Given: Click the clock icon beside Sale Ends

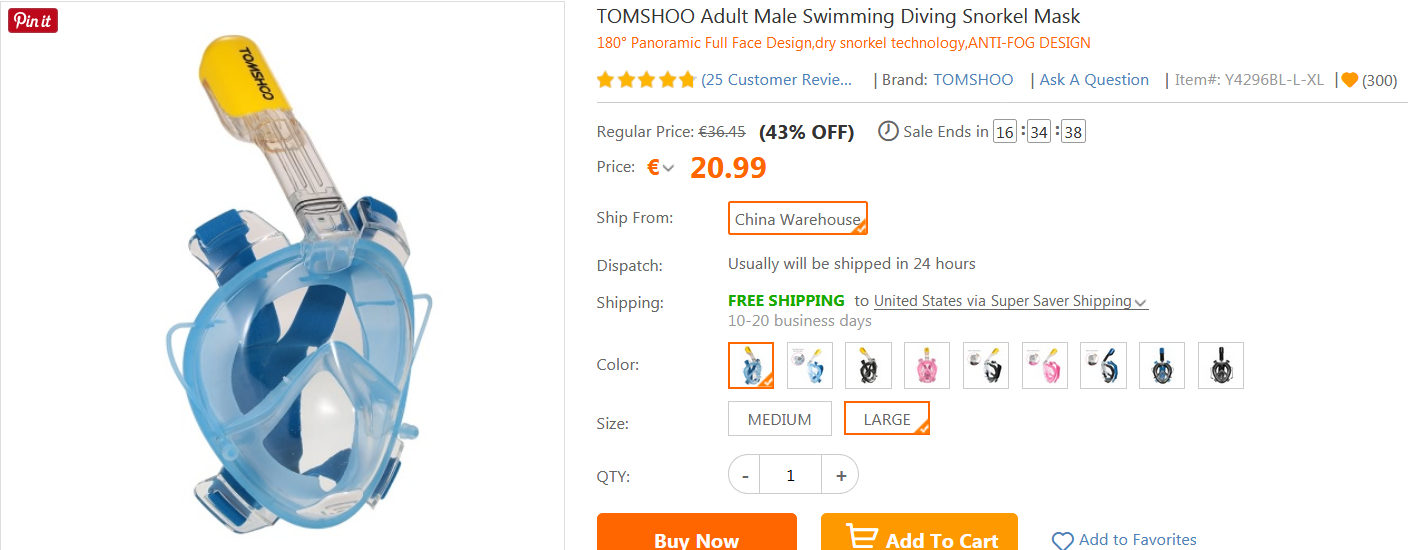Looking at the screenshot, I should 888,131.
